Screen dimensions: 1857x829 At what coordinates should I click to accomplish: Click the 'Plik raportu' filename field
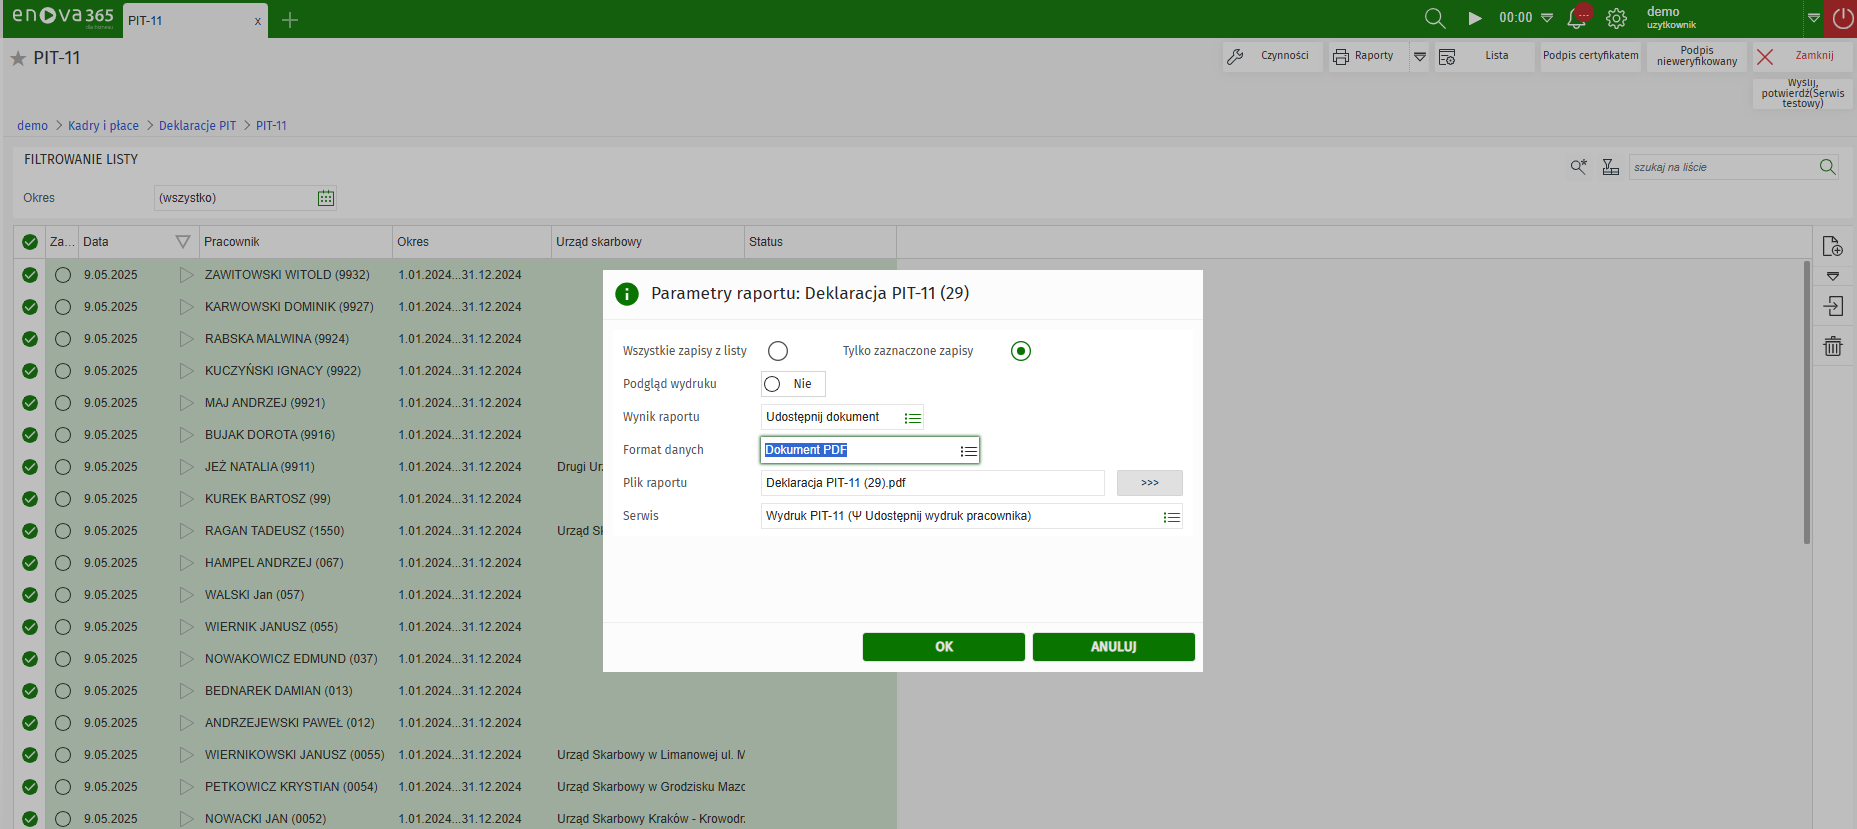pos(931,483)
